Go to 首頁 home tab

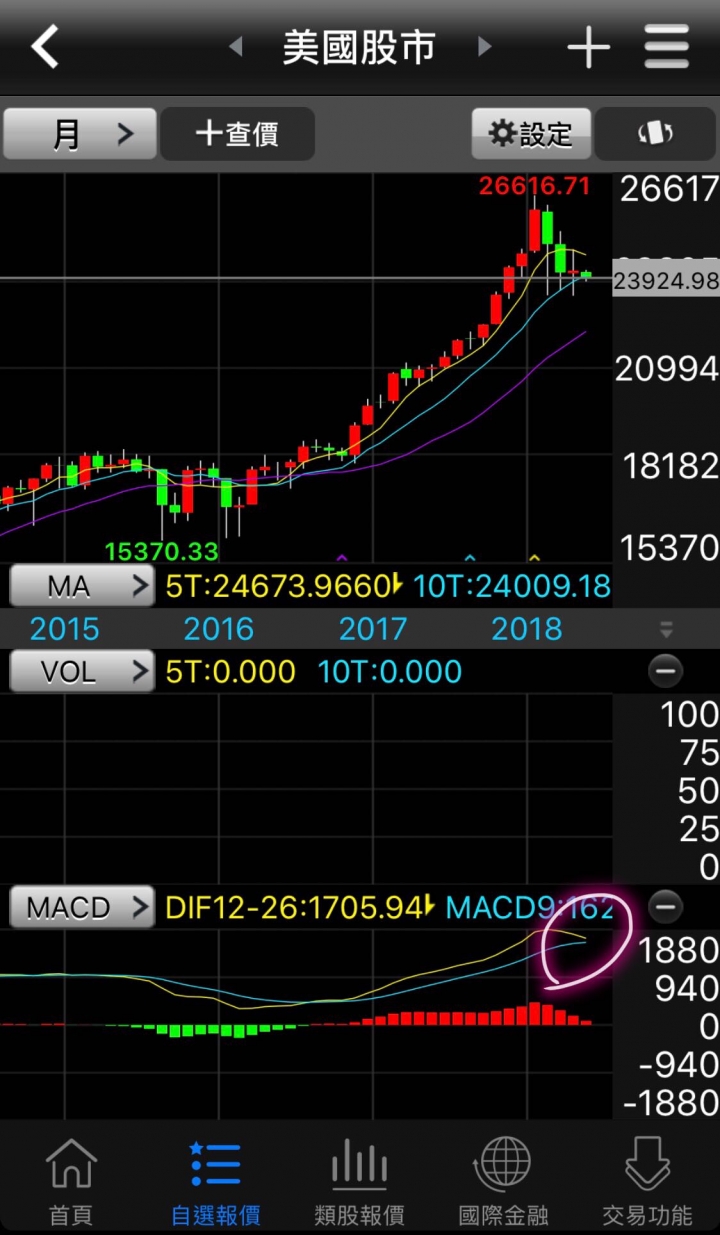[71, 1181]
